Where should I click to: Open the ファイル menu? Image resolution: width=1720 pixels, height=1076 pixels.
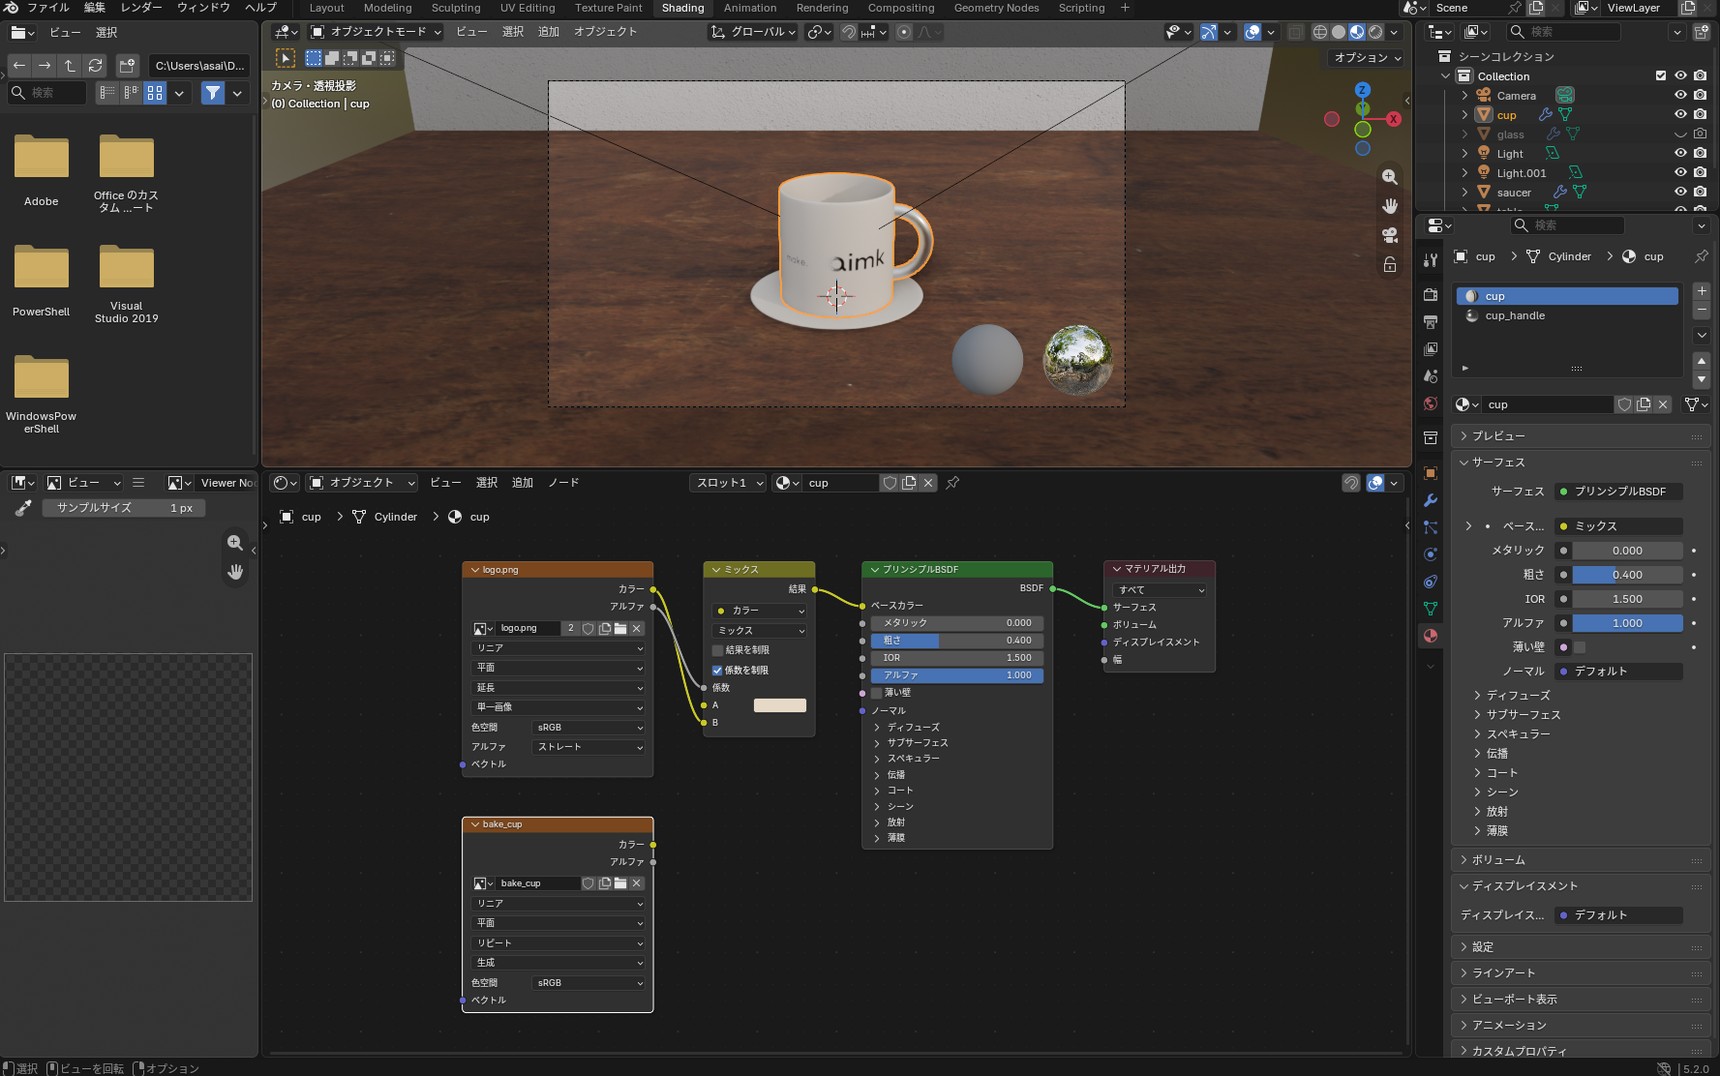48,8
